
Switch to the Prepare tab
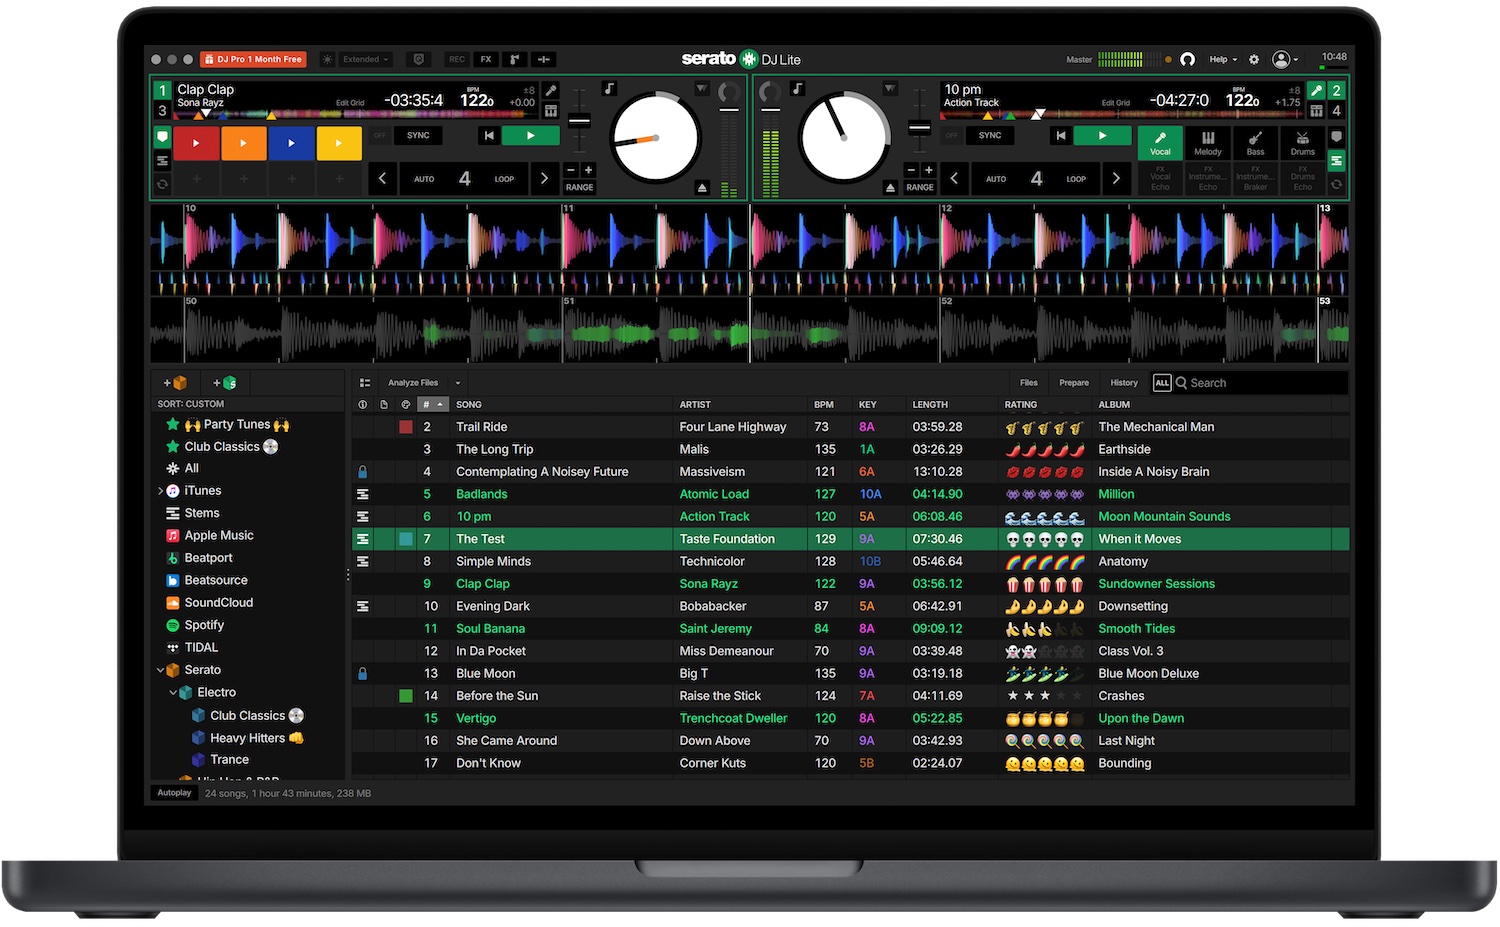point(1073,382)
